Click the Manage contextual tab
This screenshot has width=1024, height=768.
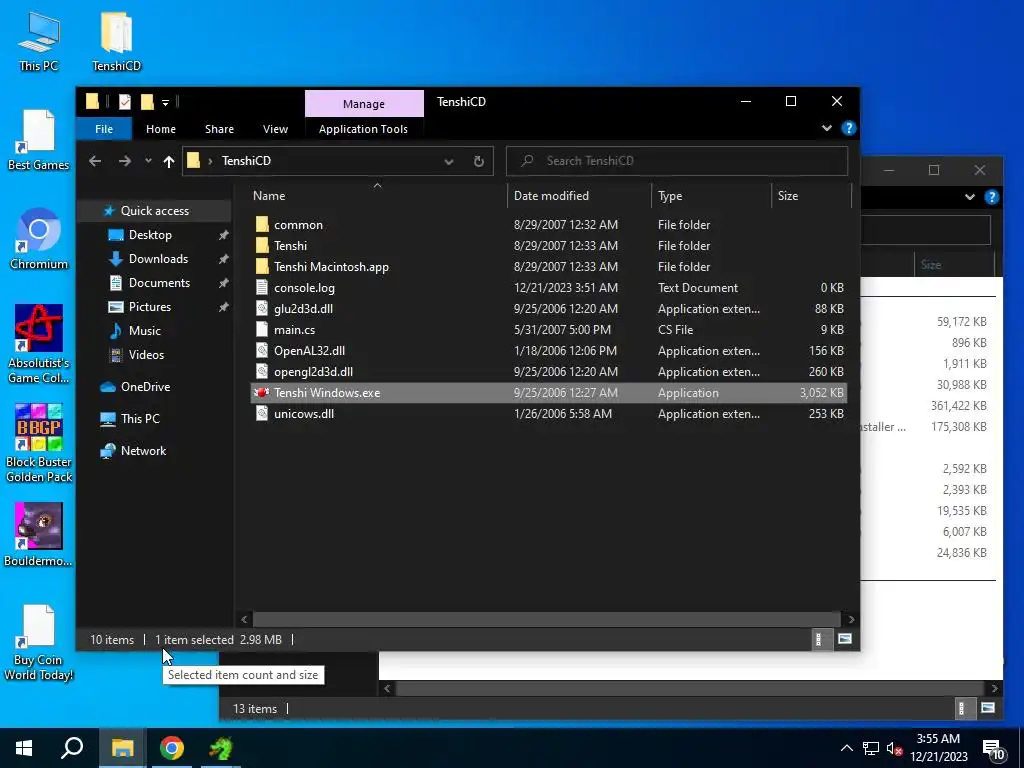364,104
